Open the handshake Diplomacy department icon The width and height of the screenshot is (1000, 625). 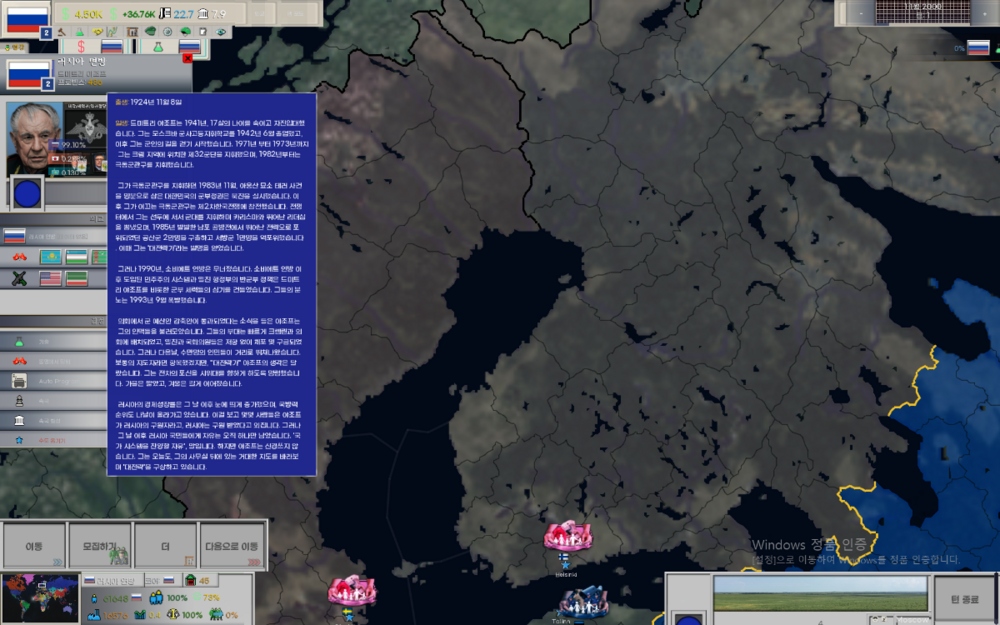click(97, 31)
